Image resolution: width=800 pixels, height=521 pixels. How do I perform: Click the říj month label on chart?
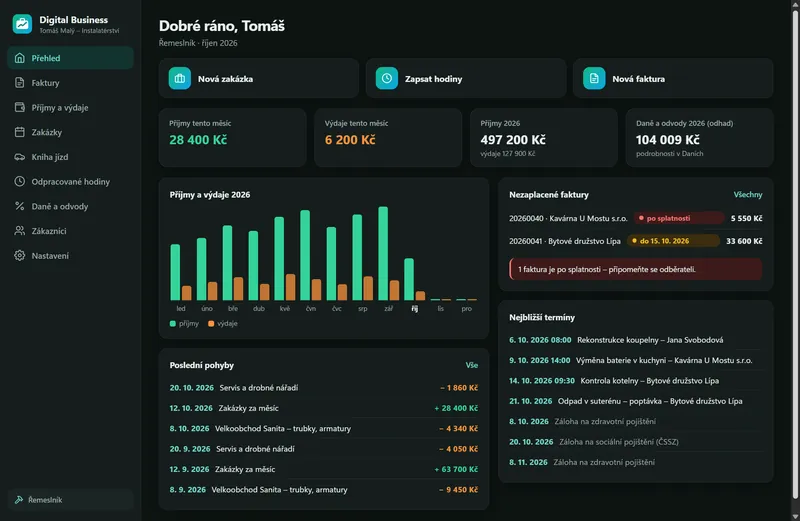[x=414, y=309]
